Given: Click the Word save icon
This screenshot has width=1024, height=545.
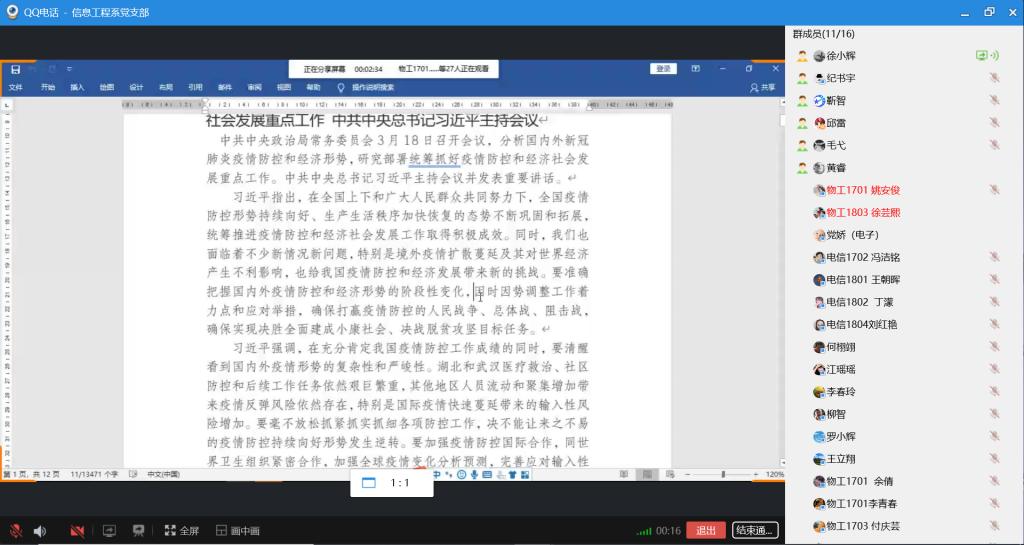Looking at the screenshot, I should (x=16, y=69).
